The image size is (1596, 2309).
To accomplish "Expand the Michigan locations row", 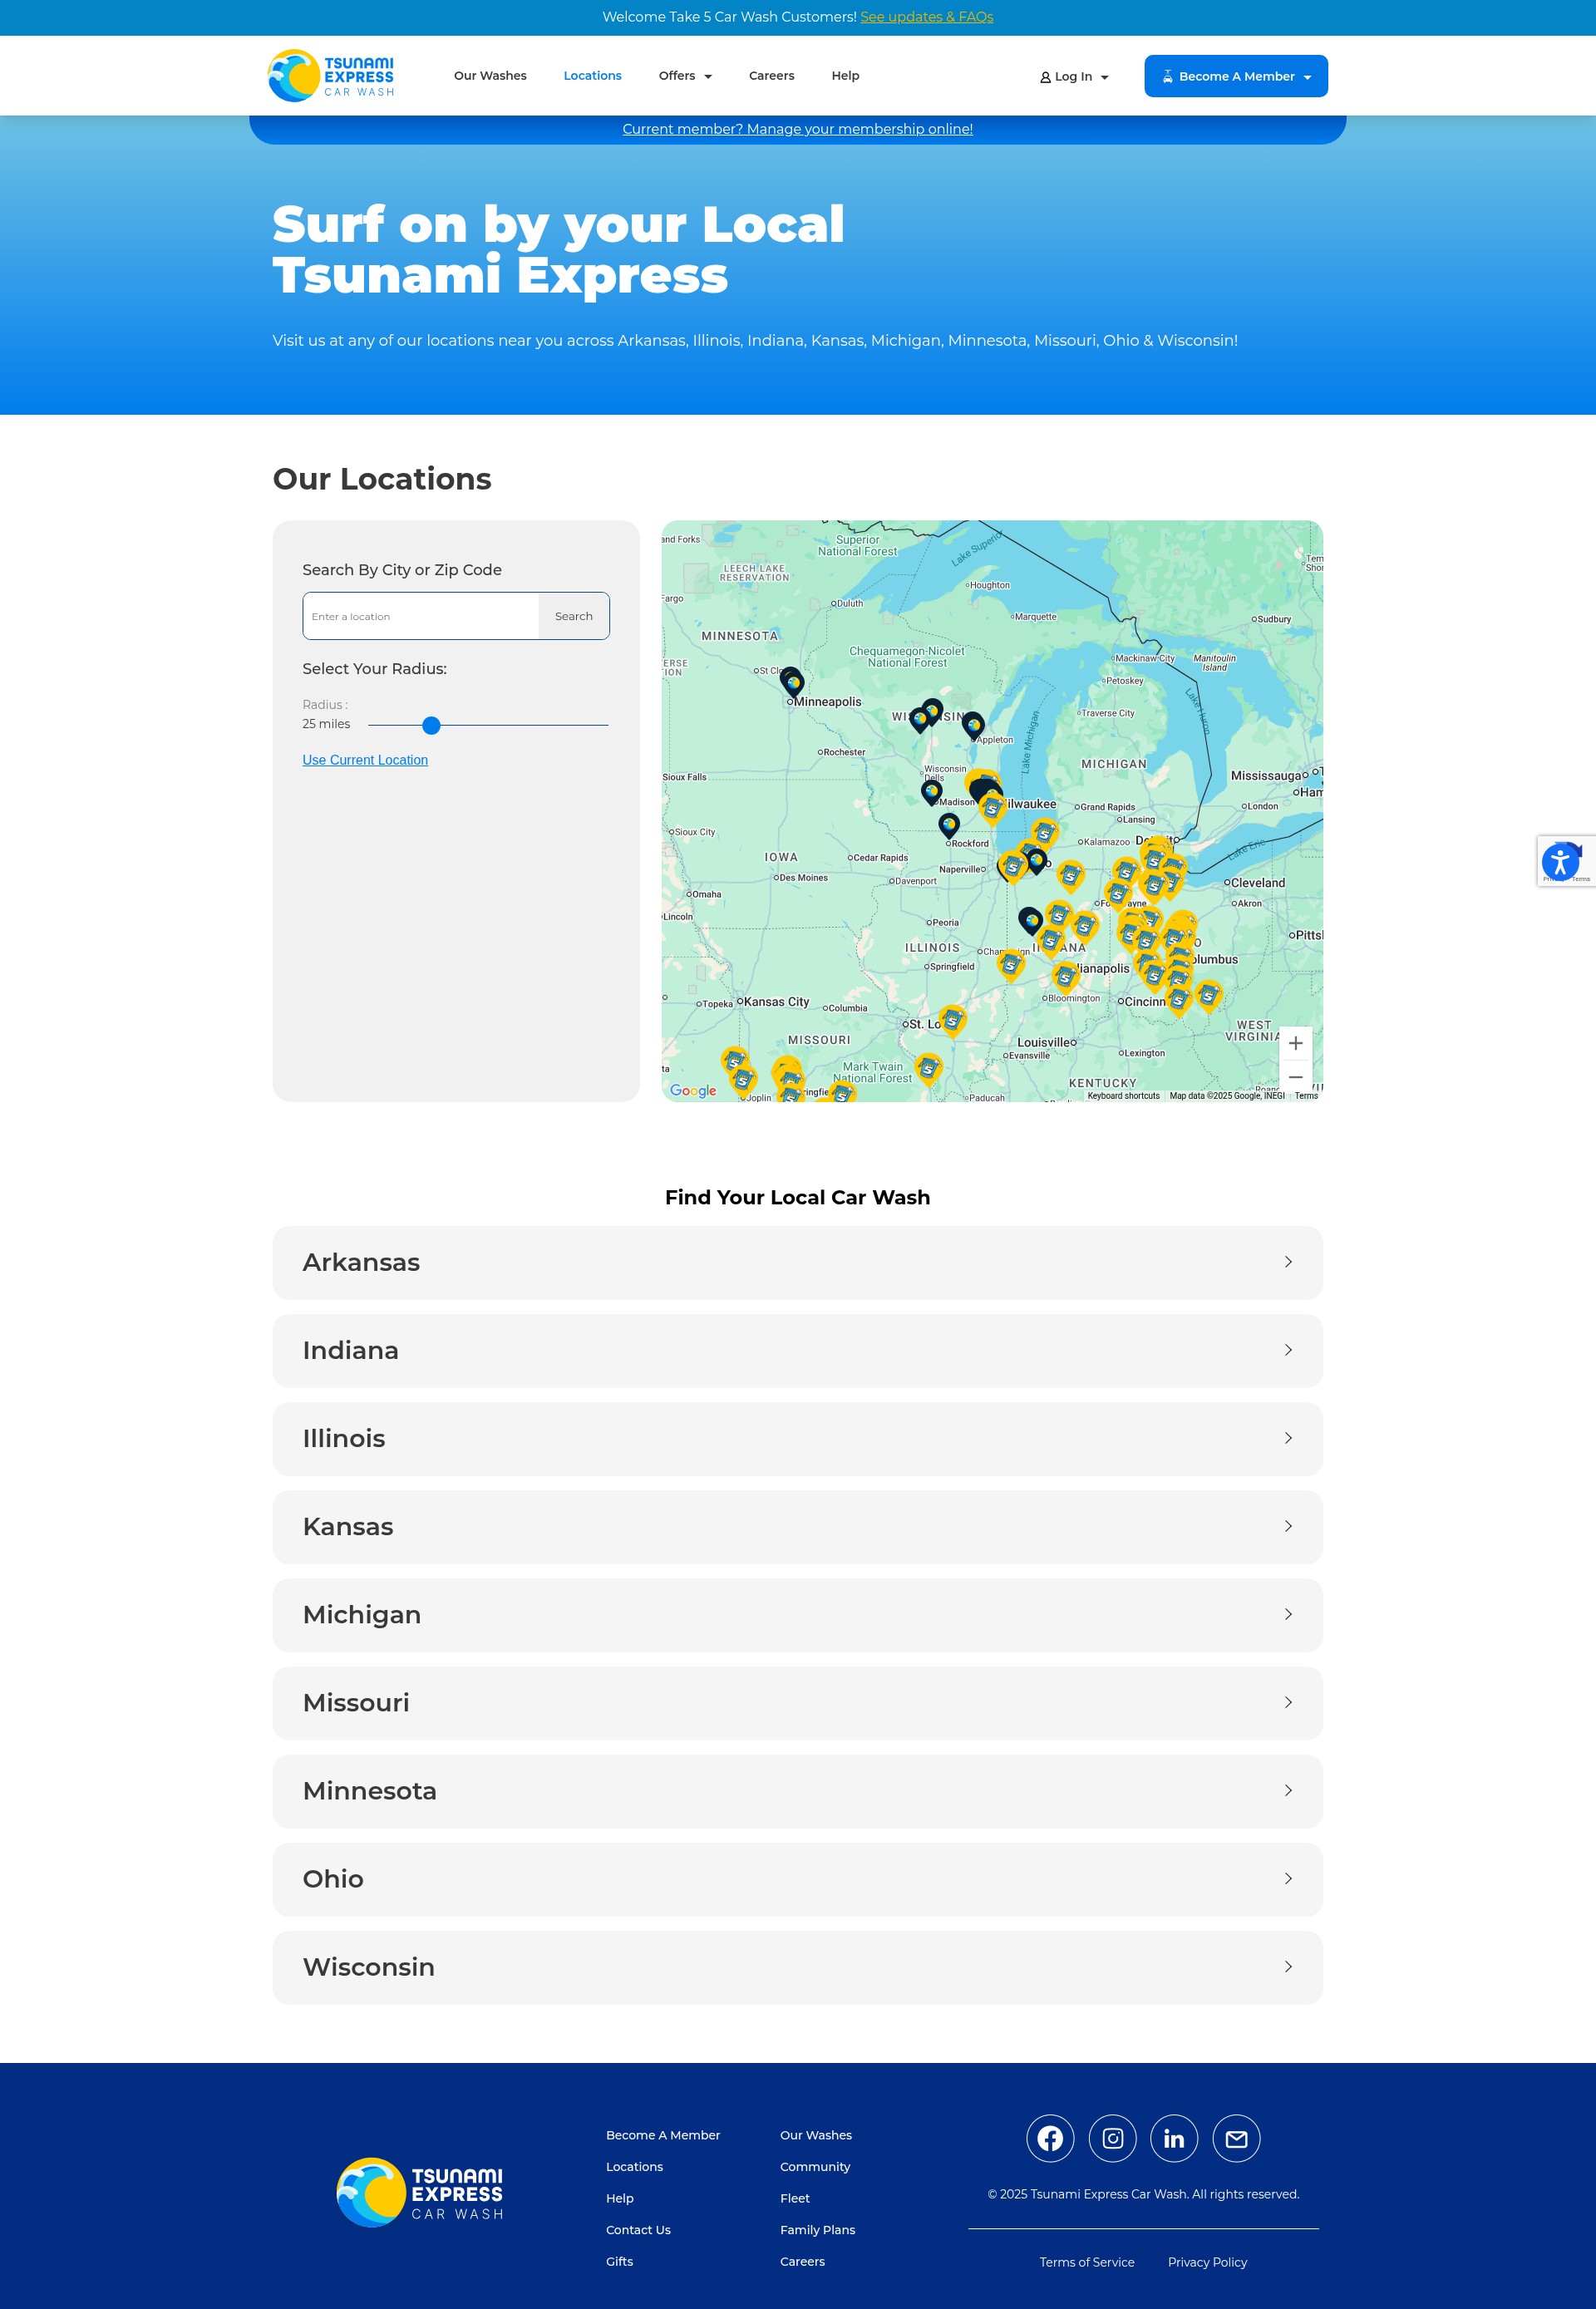I will tap(797, 1614).
